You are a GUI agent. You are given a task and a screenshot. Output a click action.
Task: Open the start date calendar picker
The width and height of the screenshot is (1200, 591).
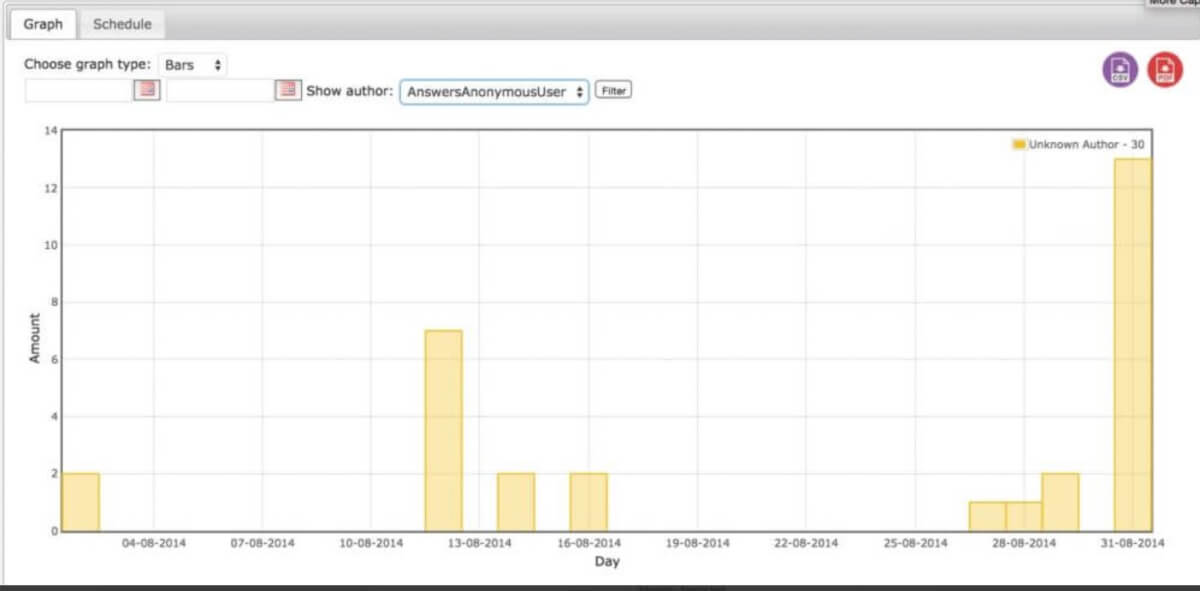point(147,91)
